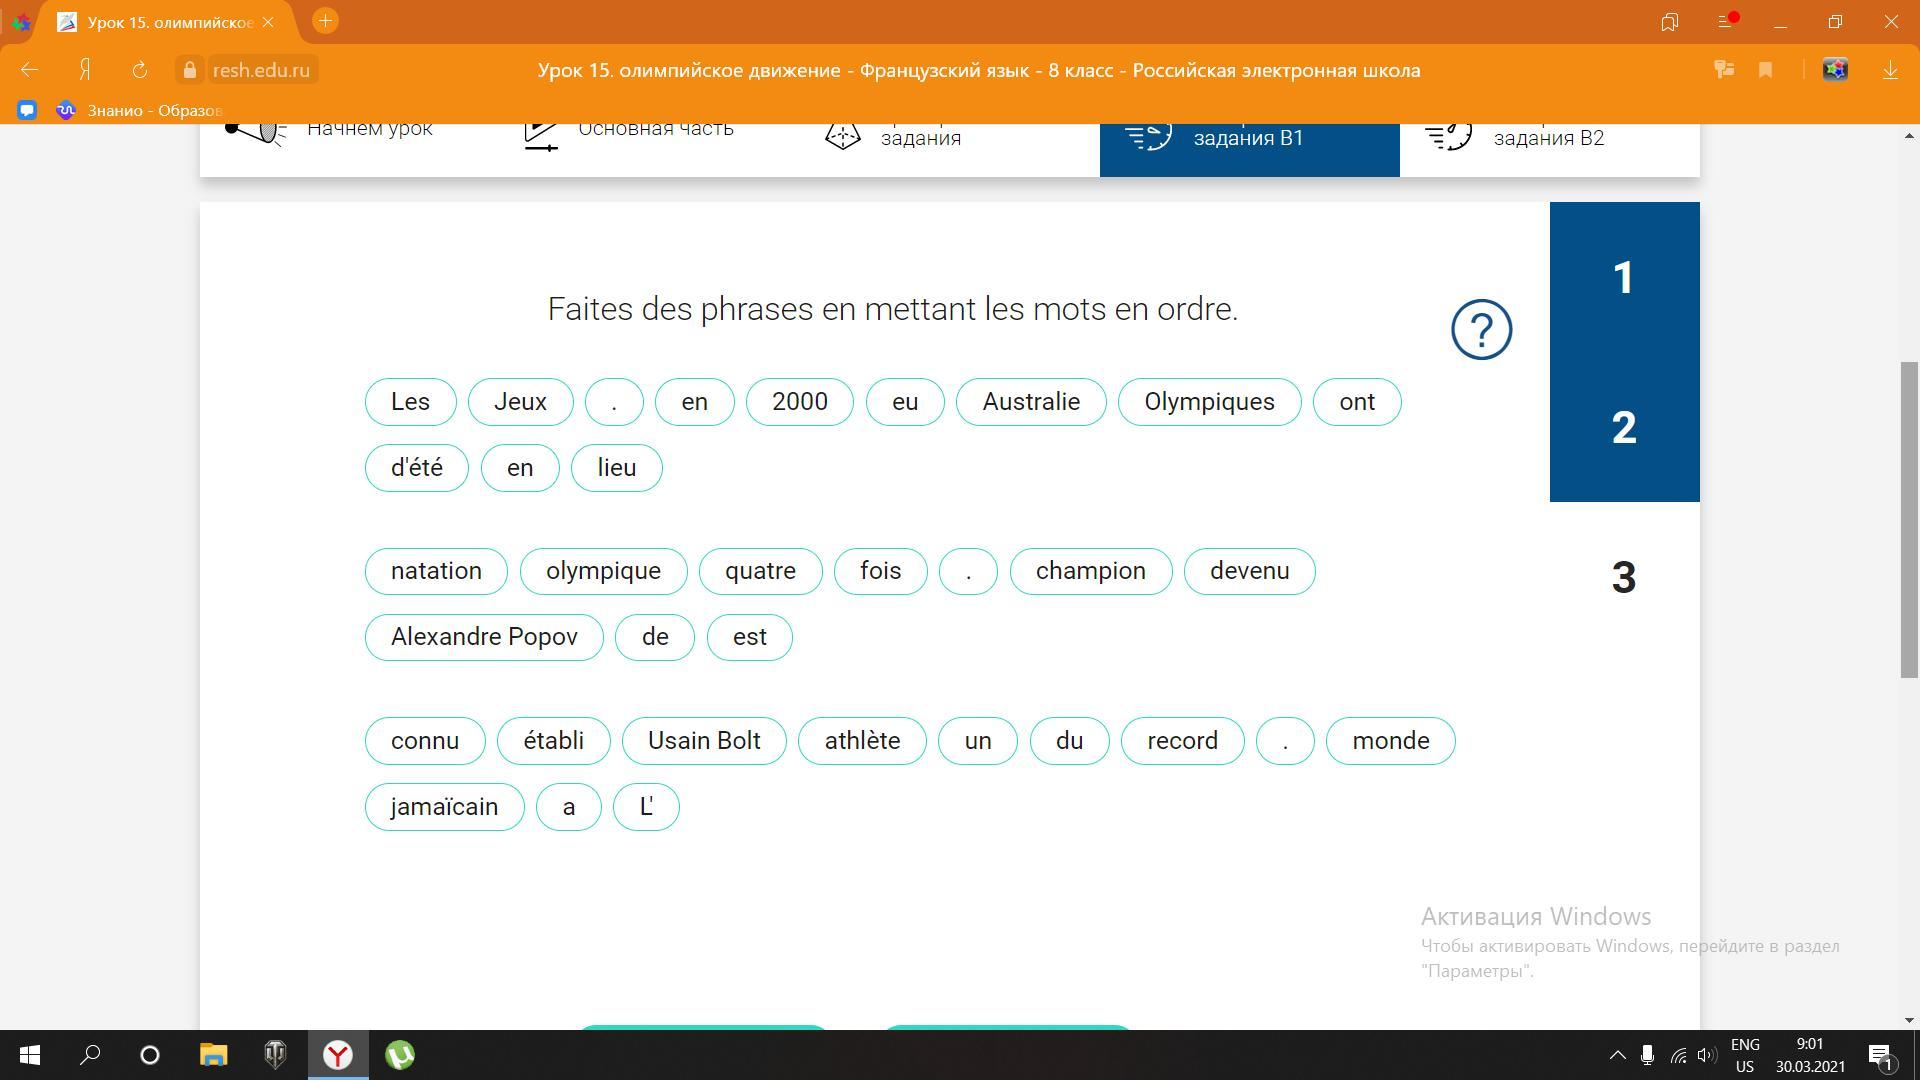This screenshot has height=1080, width=1920.
Task: Switch ENG US keyboard language indicator
Action: click(1745, 1055)
